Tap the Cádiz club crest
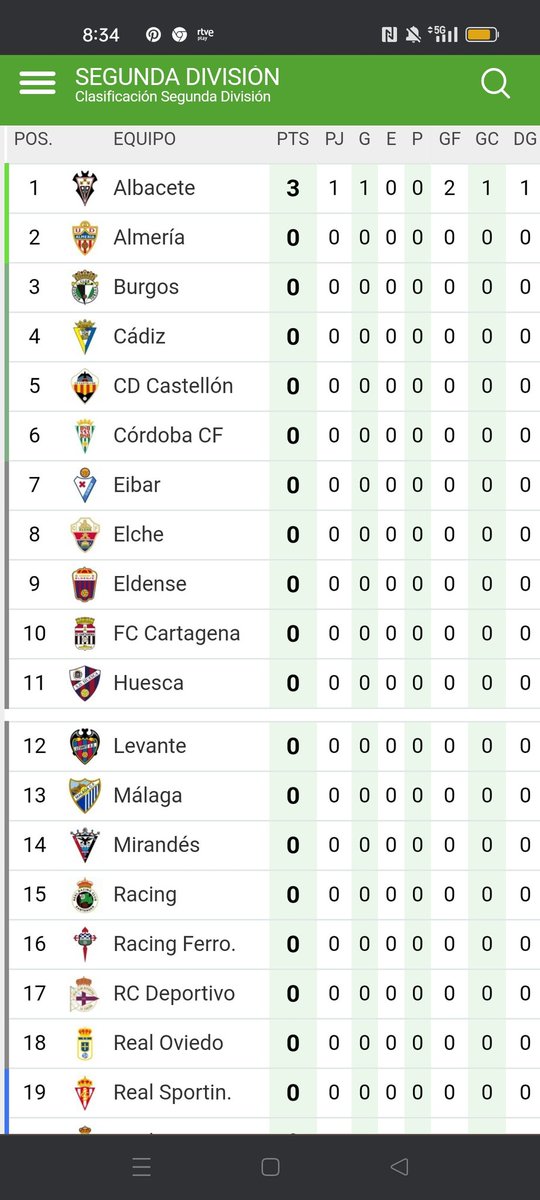Screen dimensions: 540x1200 85,336
